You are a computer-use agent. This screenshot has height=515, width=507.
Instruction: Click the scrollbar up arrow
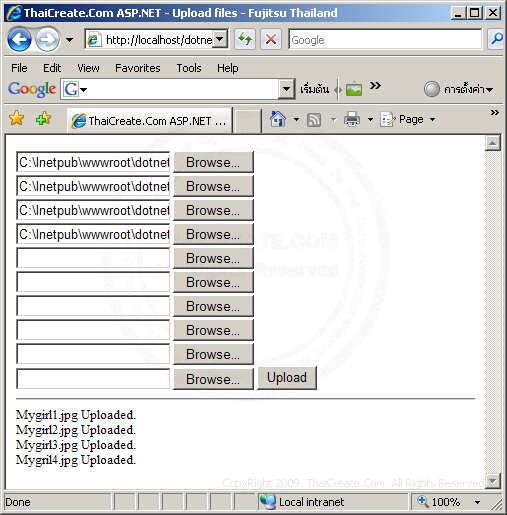[493, 144]
